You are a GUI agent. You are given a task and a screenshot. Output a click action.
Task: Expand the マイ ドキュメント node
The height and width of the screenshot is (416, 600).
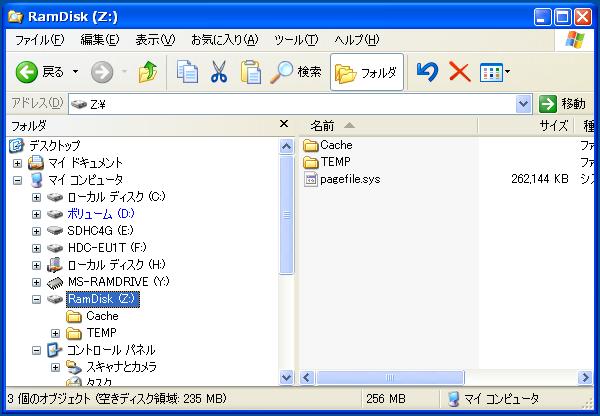(x=17, y=163)
